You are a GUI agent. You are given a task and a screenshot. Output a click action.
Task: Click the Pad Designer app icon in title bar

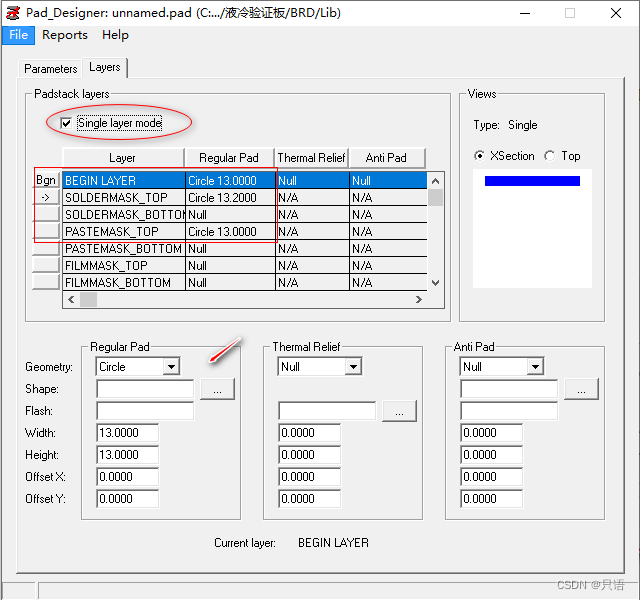(x=13, y=12)
